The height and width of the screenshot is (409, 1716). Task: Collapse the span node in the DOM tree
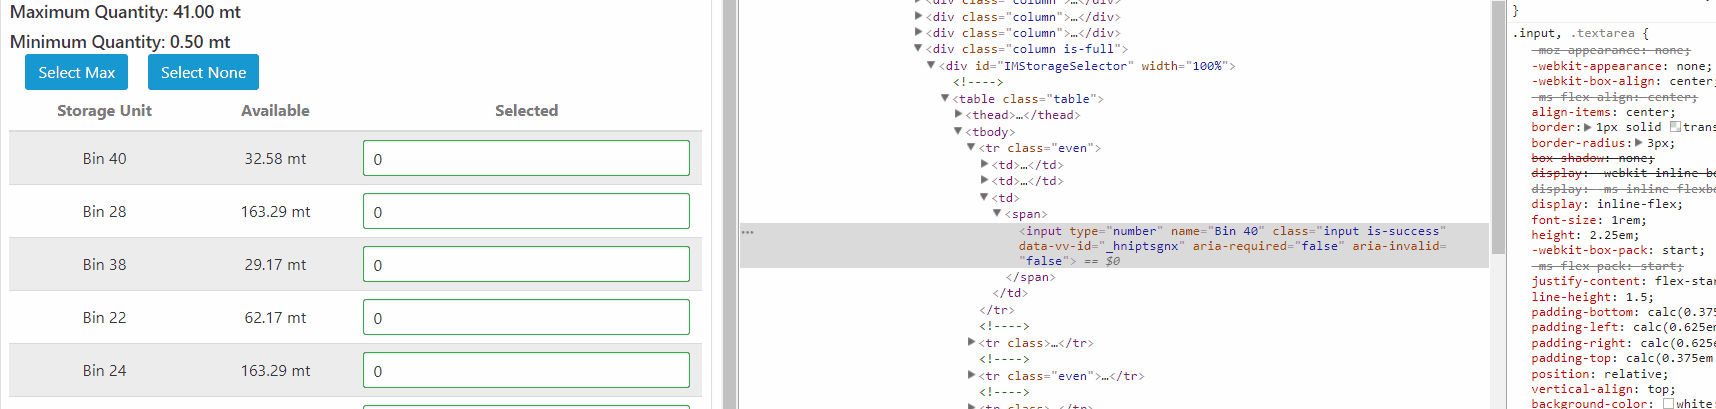[x=996, y=213]
